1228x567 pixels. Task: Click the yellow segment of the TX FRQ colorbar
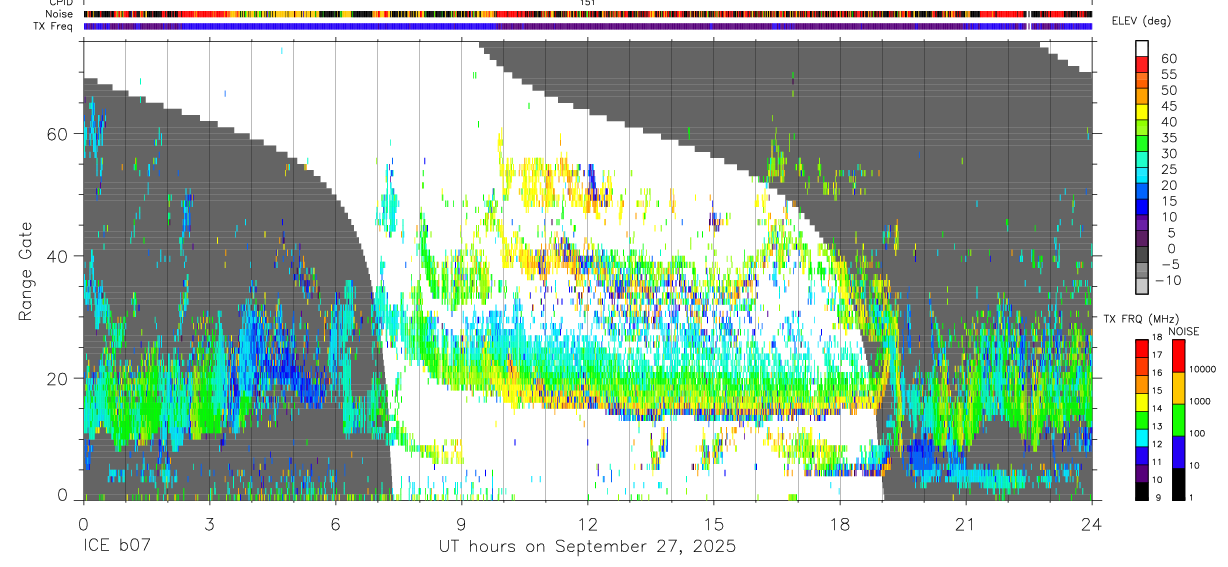[x=1142, y=402]
